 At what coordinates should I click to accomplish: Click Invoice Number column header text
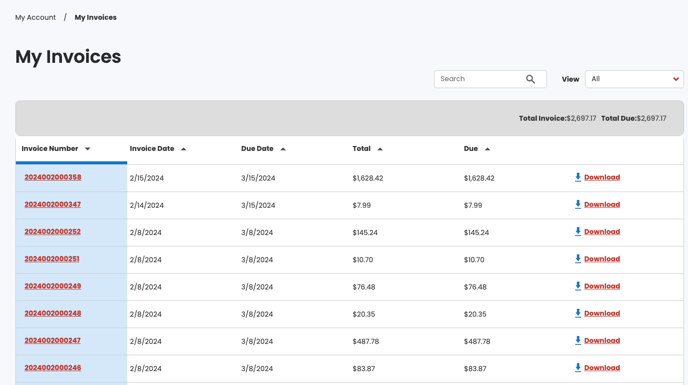pyautogui.click(x=50, y=148)
